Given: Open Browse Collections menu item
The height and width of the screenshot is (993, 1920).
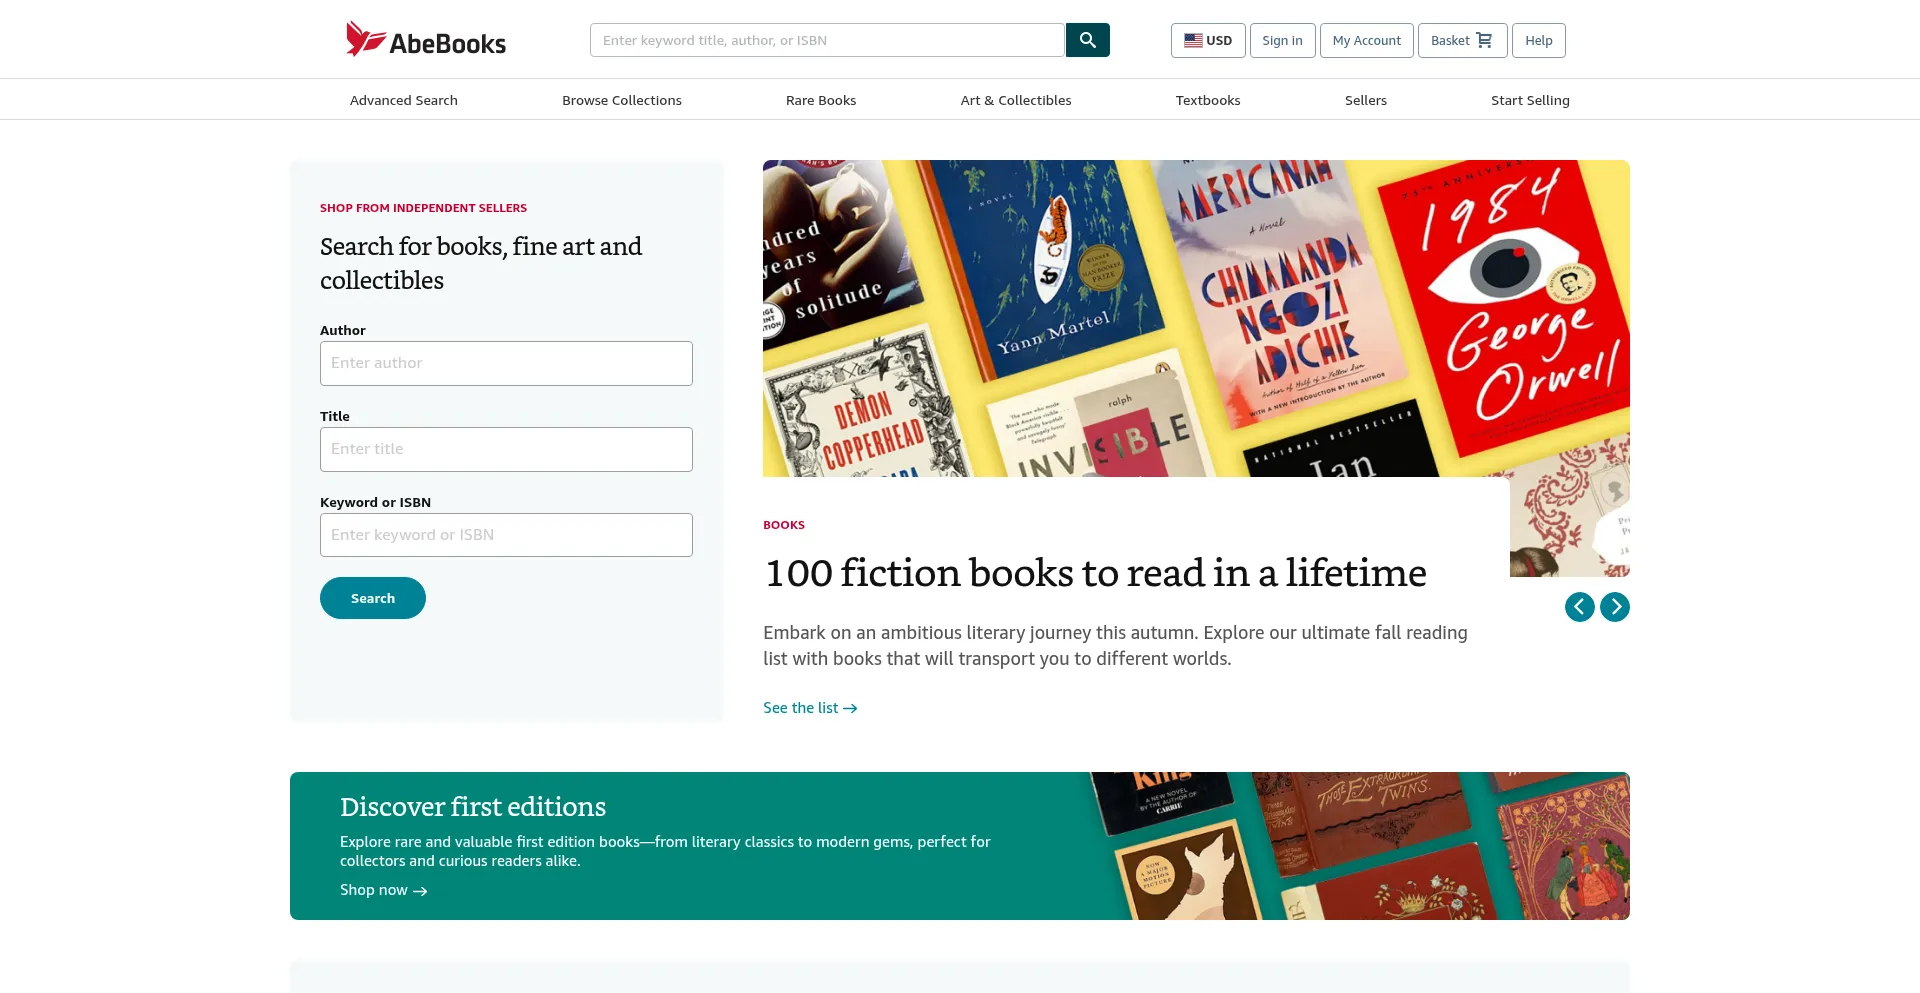Looking at the screenshot, I should [621, 100].
